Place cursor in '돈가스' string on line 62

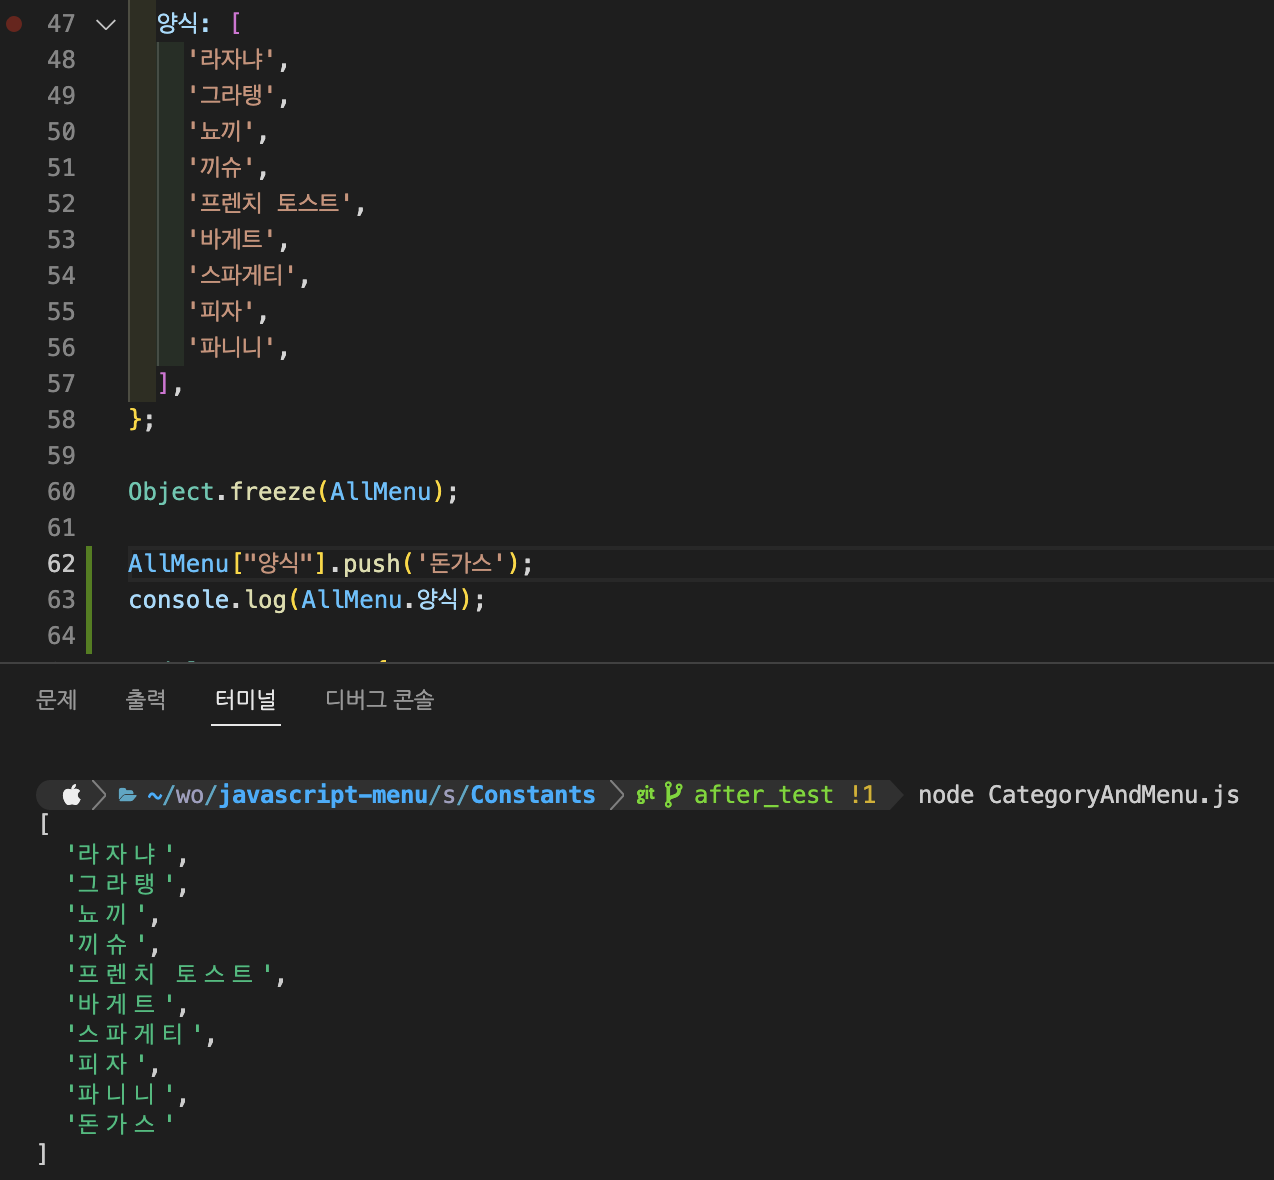click(460, 564)
